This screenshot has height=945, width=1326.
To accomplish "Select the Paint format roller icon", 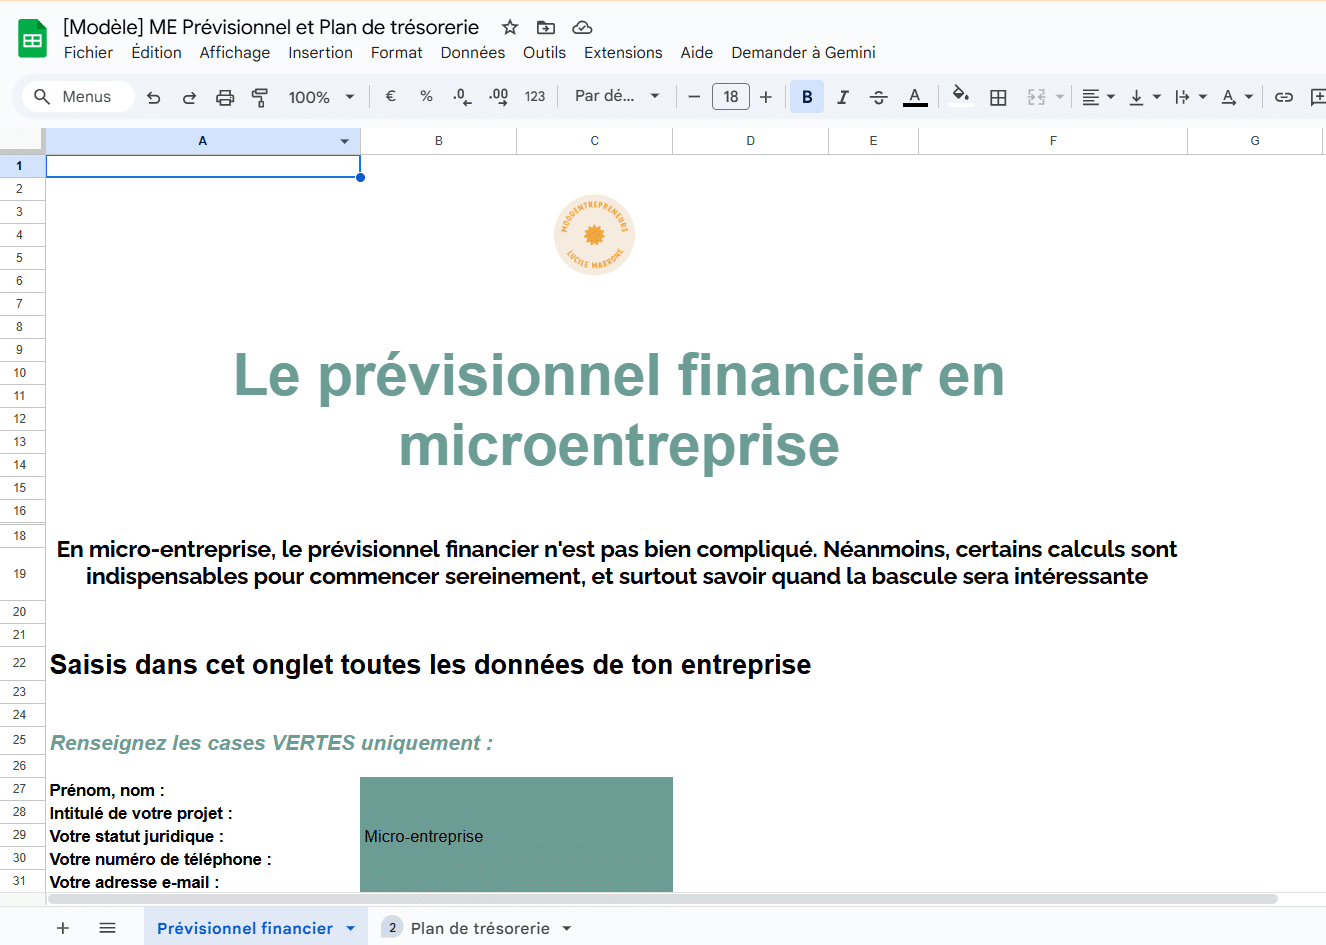I will [260, 97].
